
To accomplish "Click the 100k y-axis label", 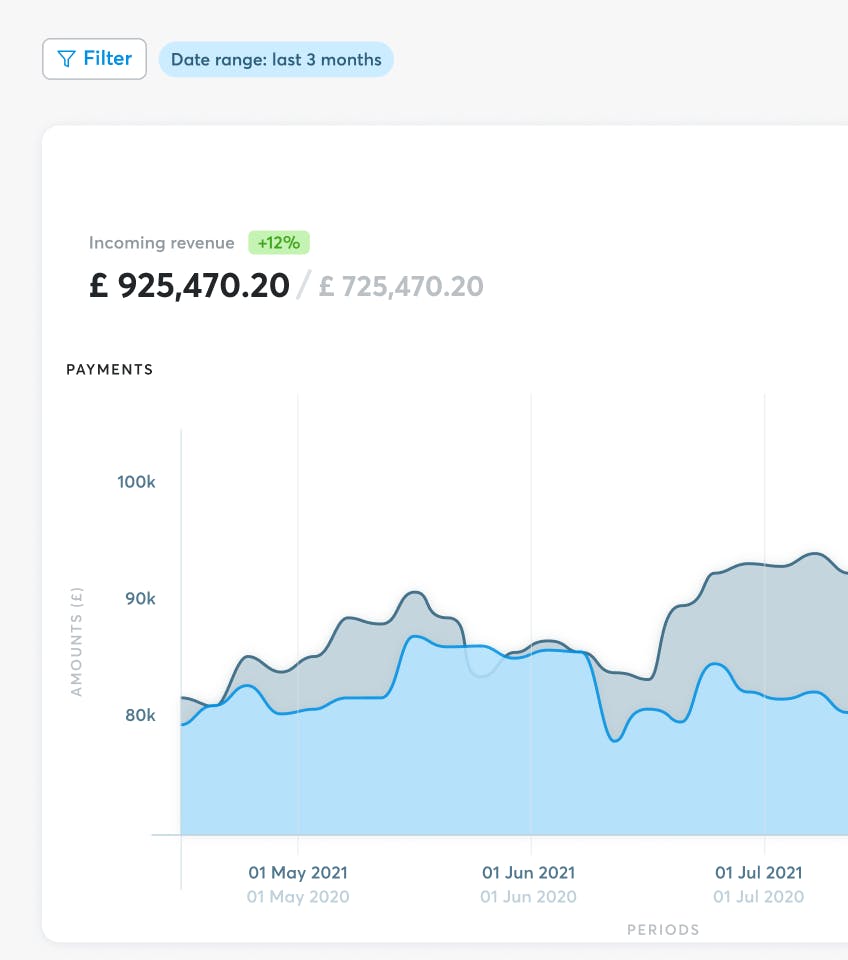I will tap(137, 482).
